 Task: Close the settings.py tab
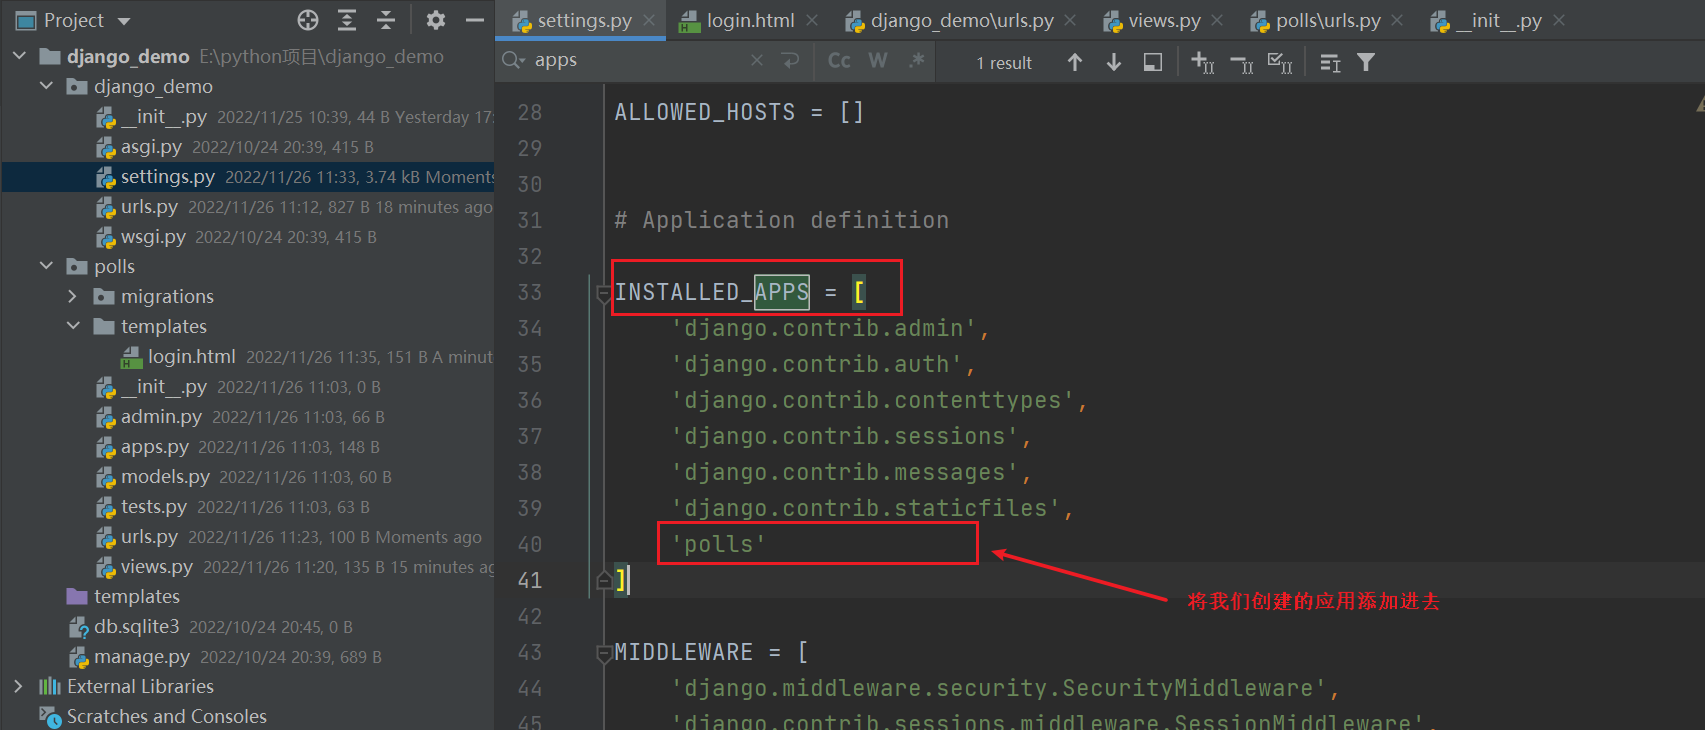tap(649, 20)
